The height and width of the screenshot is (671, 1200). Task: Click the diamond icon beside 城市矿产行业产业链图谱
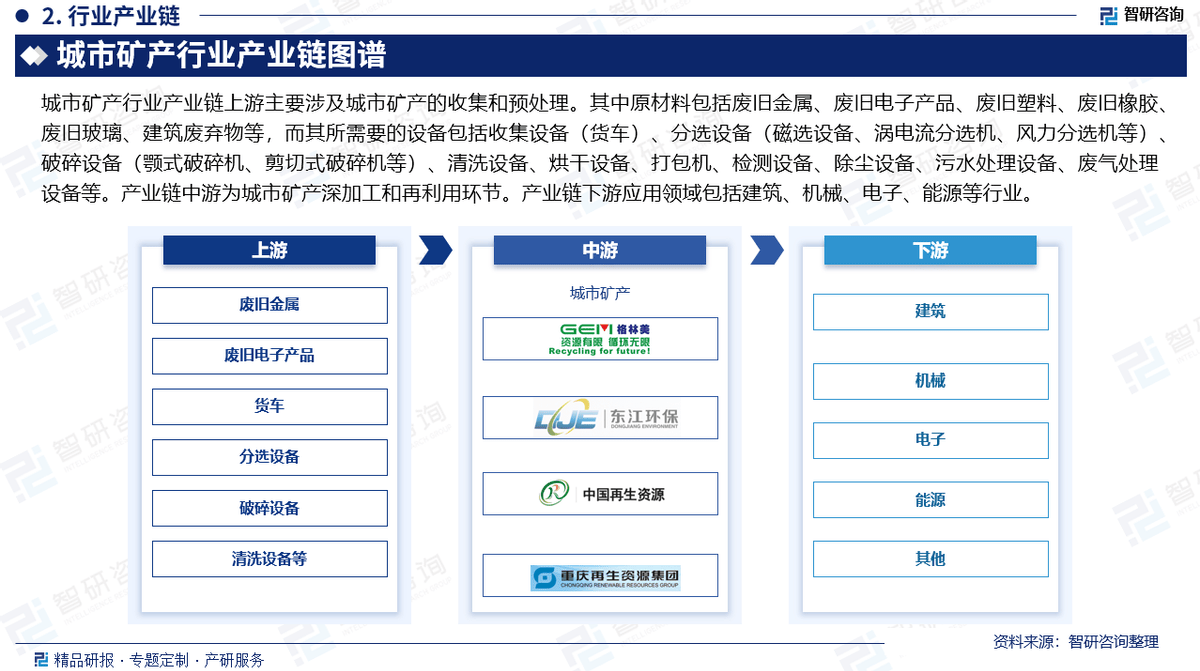(36, 56)
